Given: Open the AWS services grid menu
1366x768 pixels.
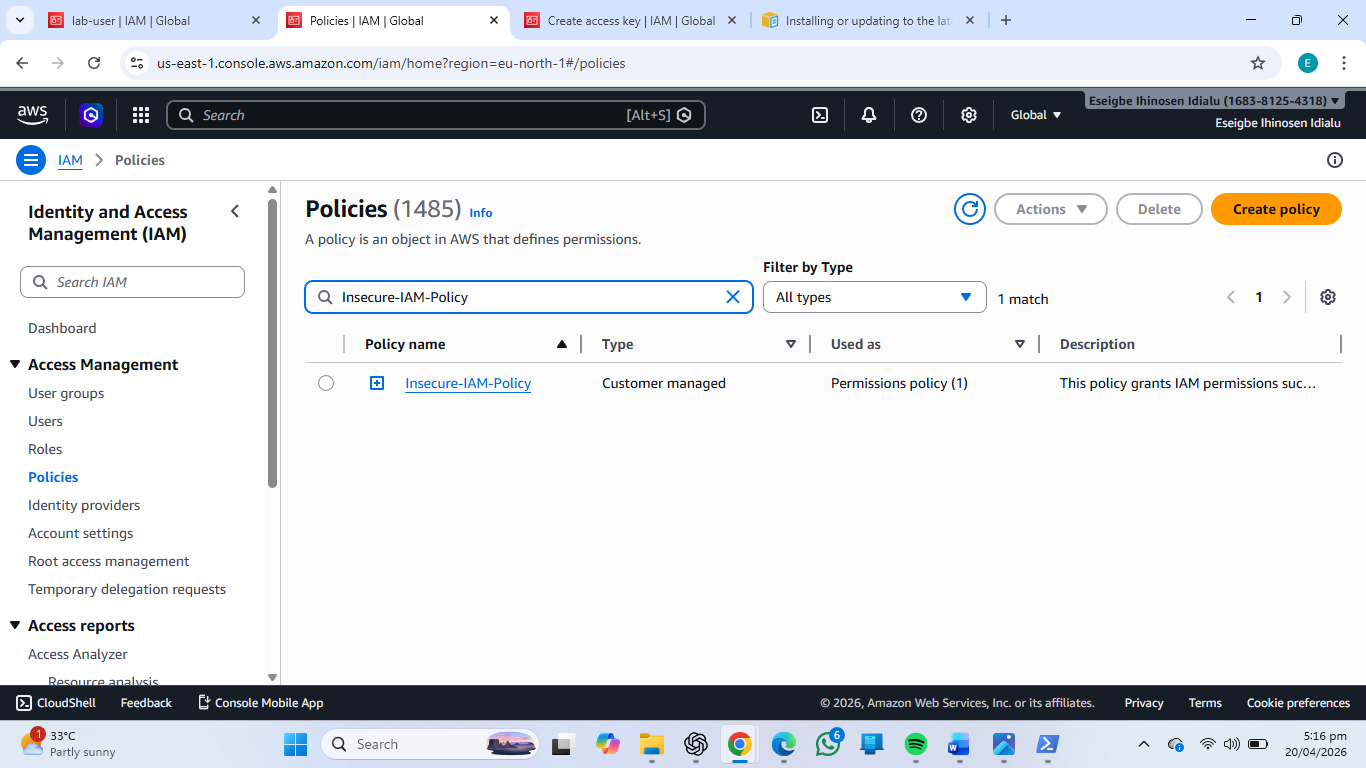Looking at the screenshot, I should [x=141, y=115].
